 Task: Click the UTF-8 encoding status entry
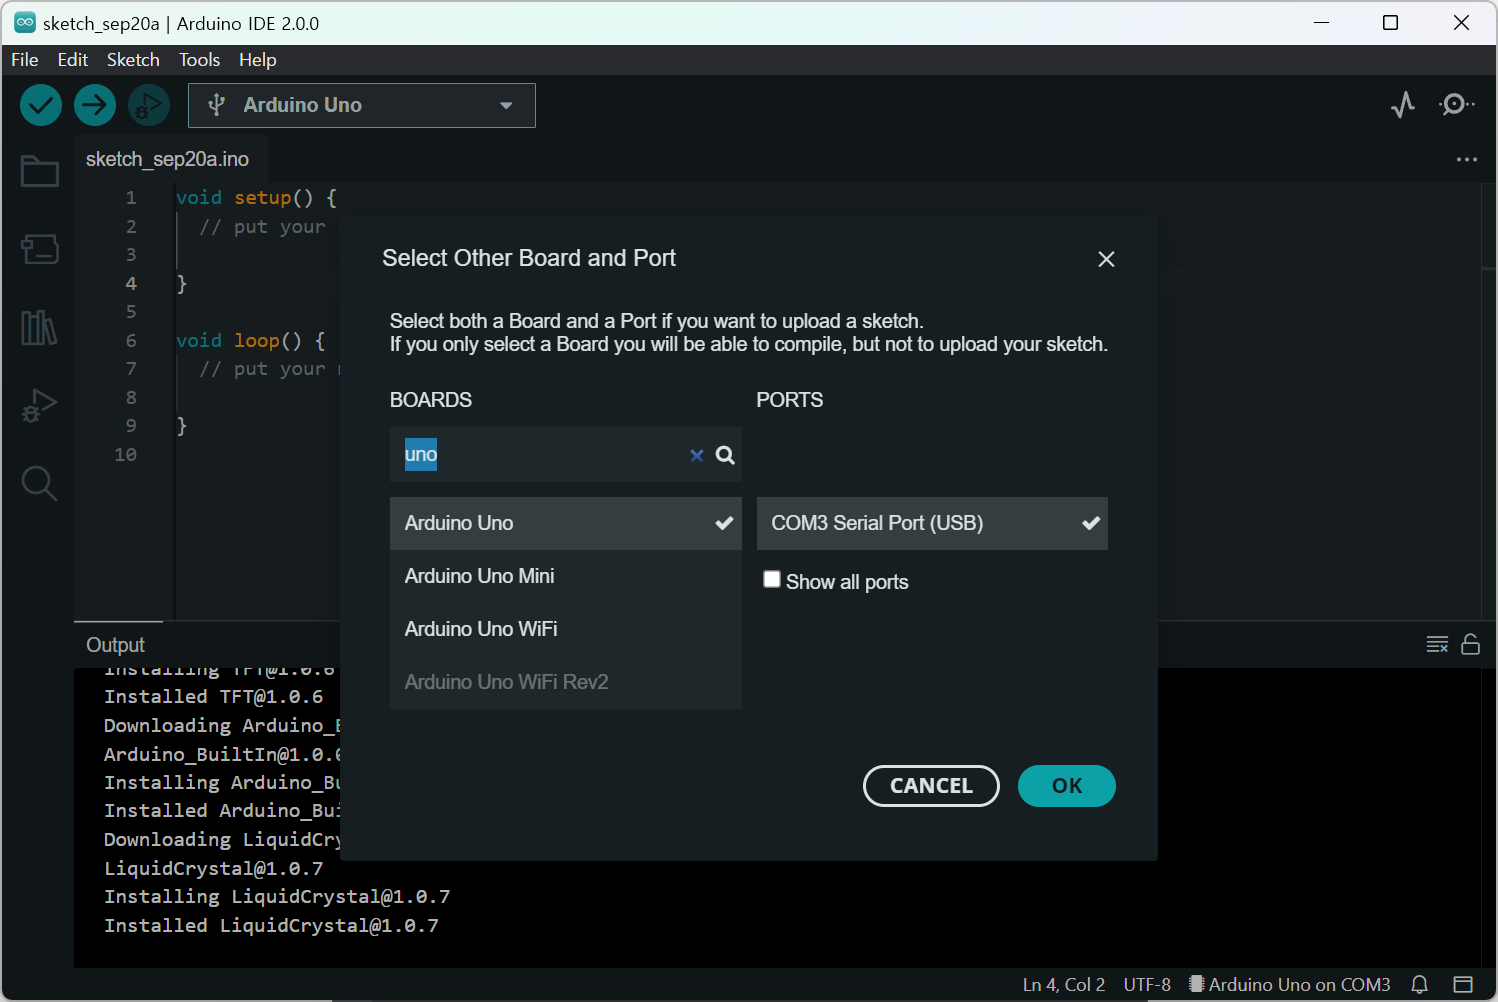click(x=1147, y=985)
